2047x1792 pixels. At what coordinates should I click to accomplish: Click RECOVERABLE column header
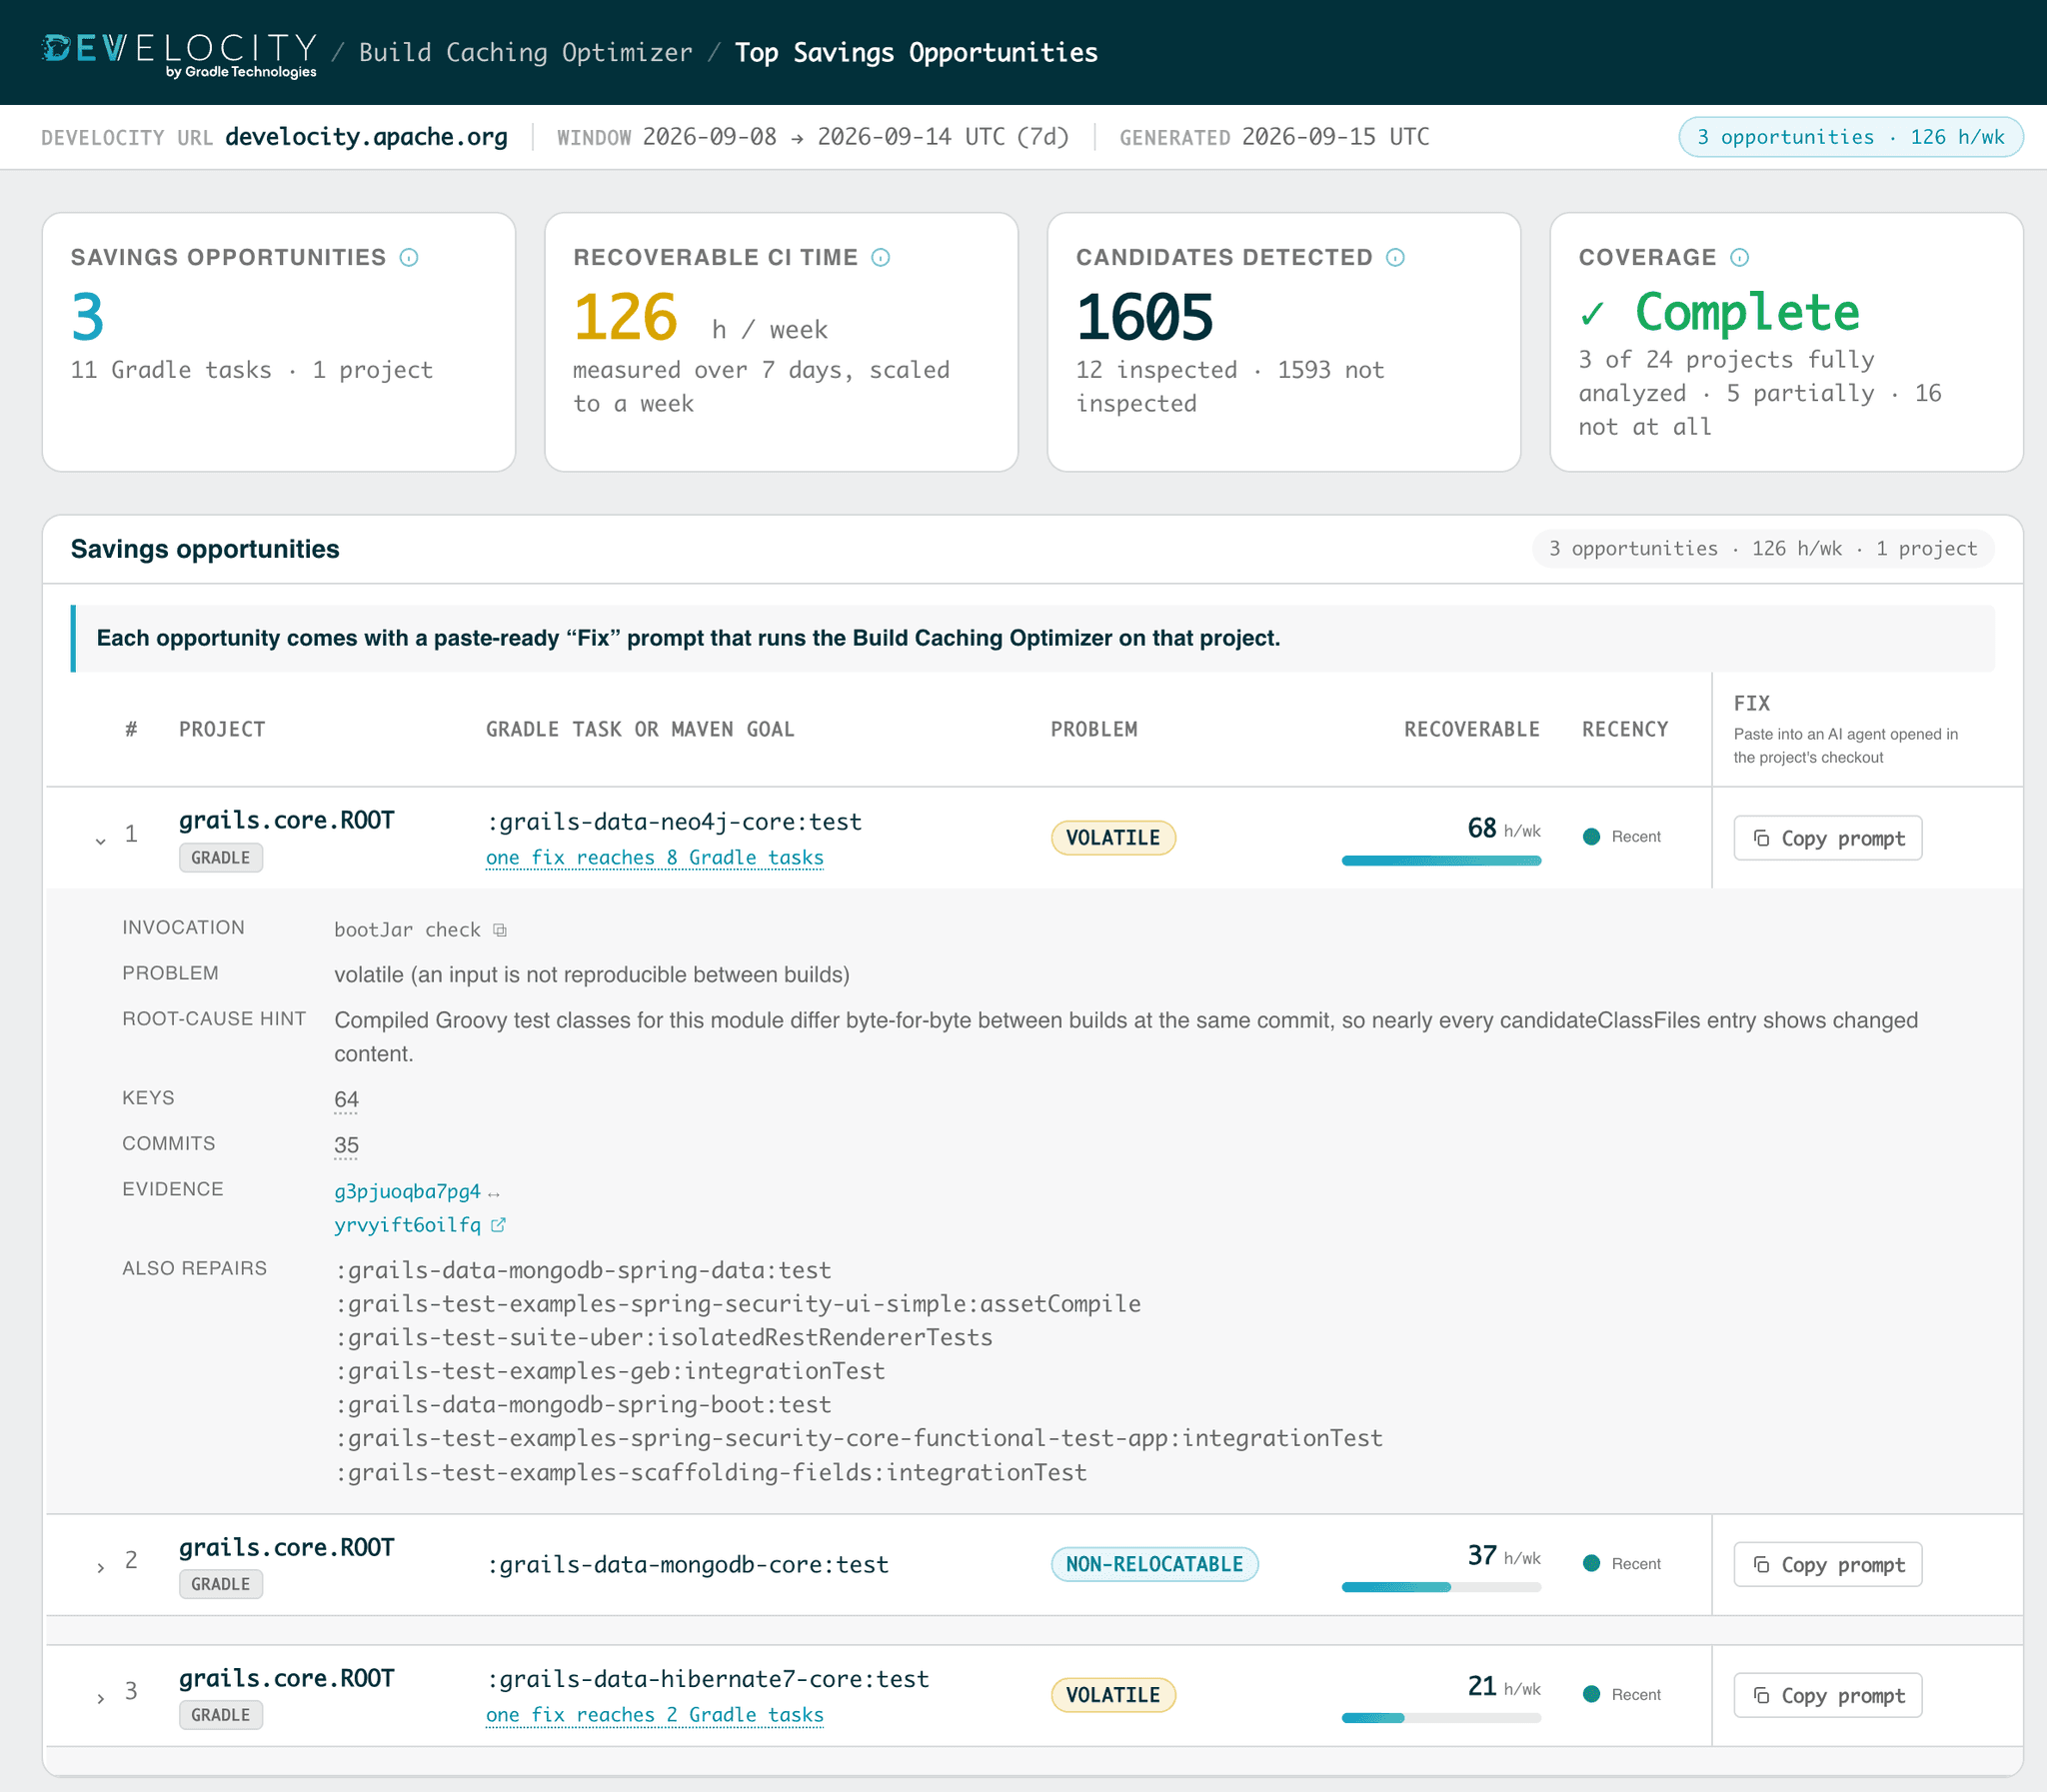click(1471, 729)
